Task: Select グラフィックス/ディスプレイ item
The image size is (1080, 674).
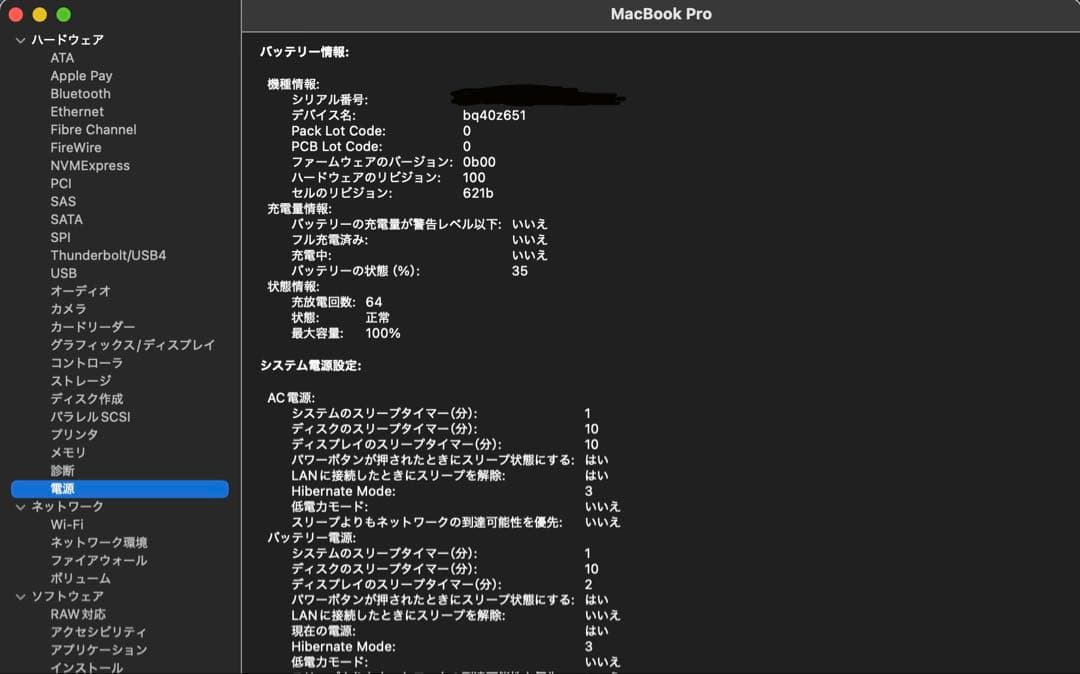Action: pyautogui.click(x=132, y=345)
